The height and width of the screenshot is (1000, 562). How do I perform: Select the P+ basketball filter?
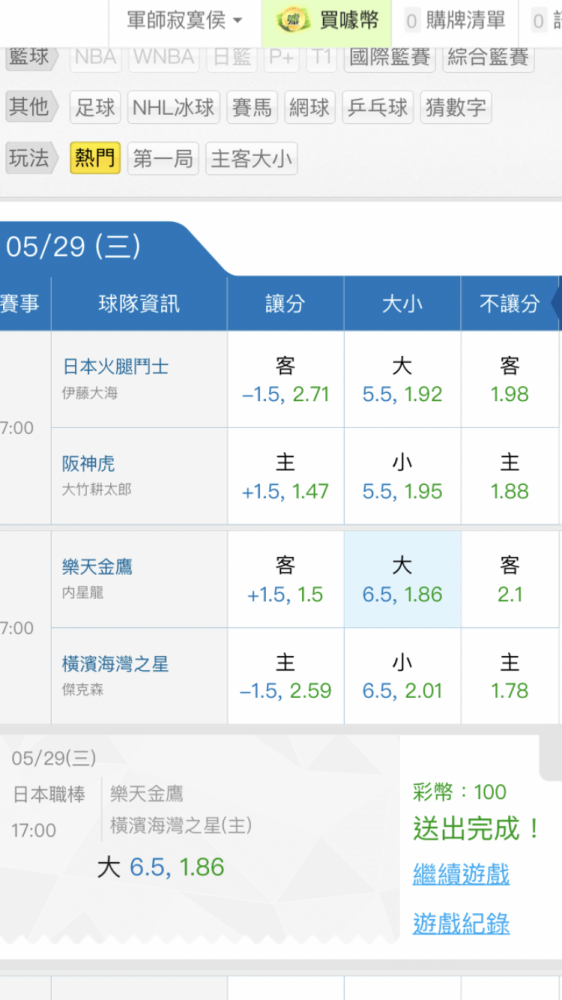[282, 57]
